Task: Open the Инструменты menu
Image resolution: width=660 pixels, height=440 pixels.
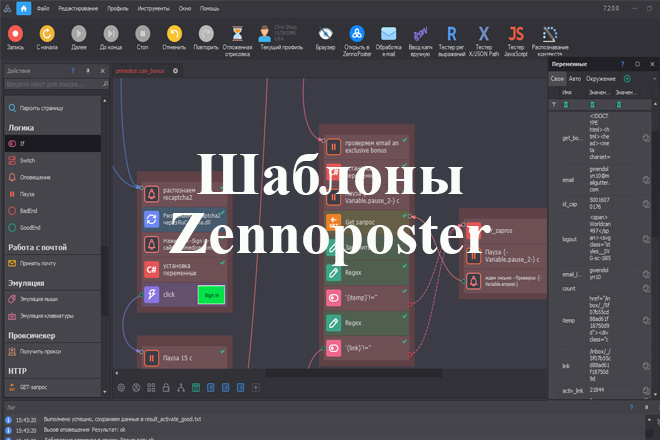Action: (154, 8)
